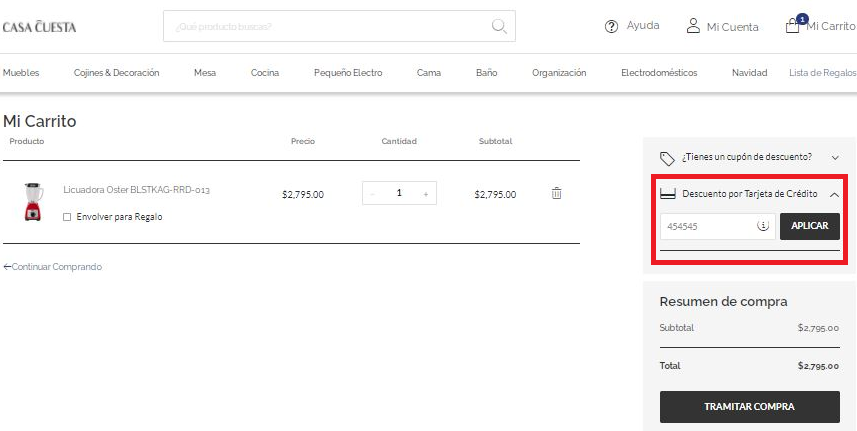Check Envolver para Regalo checkbox
The image size is (857, 431).
(67, 217)
